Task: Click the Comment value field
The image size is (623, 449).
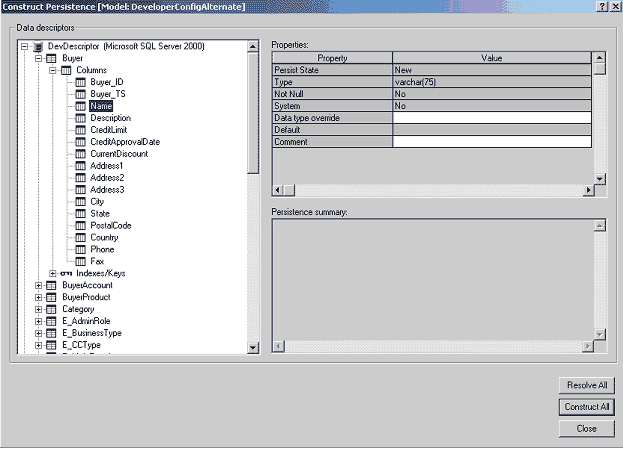Action: [x=491, y=142]
